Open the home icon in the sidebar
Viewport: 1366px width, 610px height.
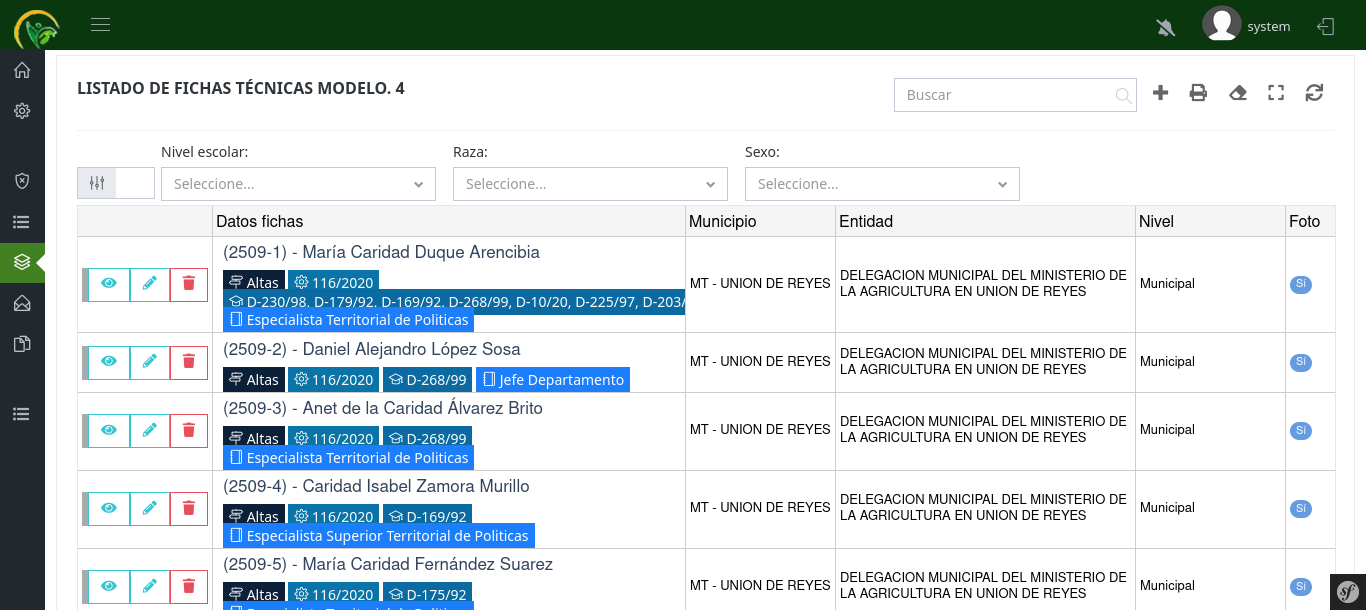pyautogui.click(x=22, y=70)
